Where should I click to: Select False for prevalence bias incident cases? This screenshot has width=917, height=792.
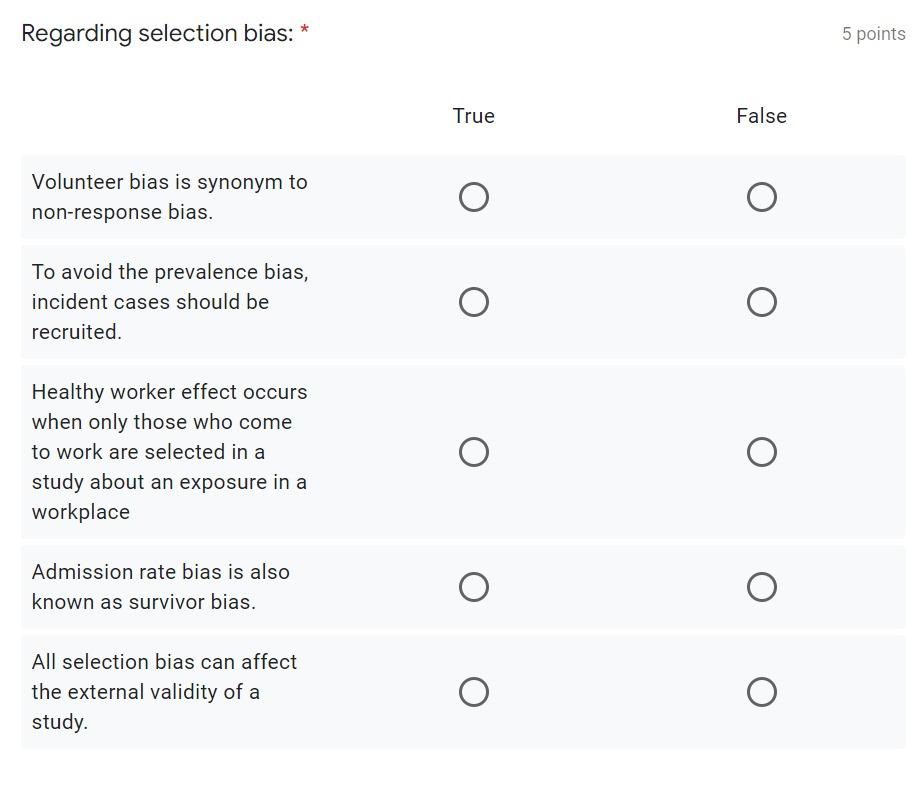coord(761,302)
